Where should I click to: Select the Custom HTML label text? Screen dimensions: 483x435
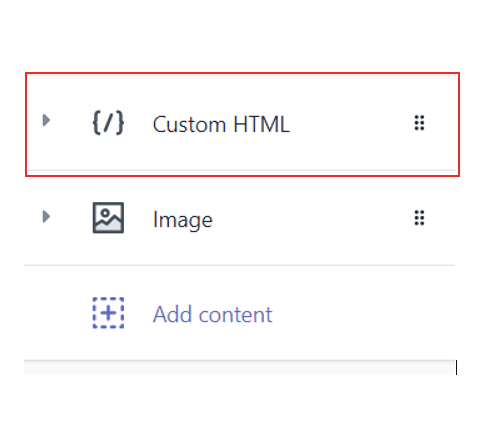point(221,124)
